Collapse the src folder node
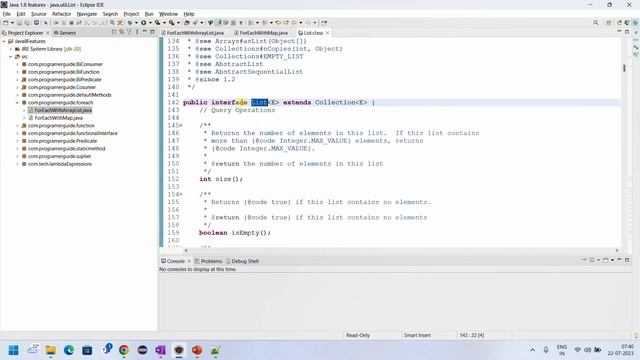Image resolution: width=640 pixels, height=360 pixels. tap(11, 57)
